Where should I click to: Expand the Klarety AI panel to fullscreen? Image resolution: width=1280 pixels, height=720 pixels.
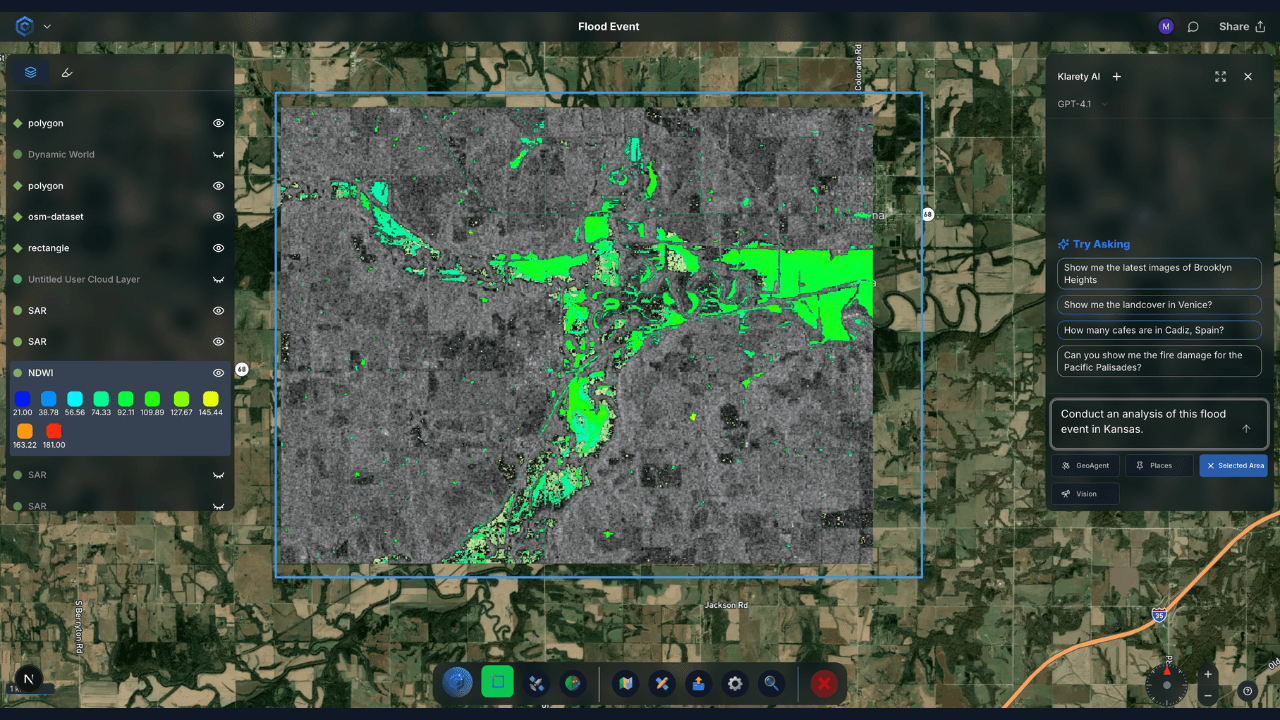(x=1220, y=77)
